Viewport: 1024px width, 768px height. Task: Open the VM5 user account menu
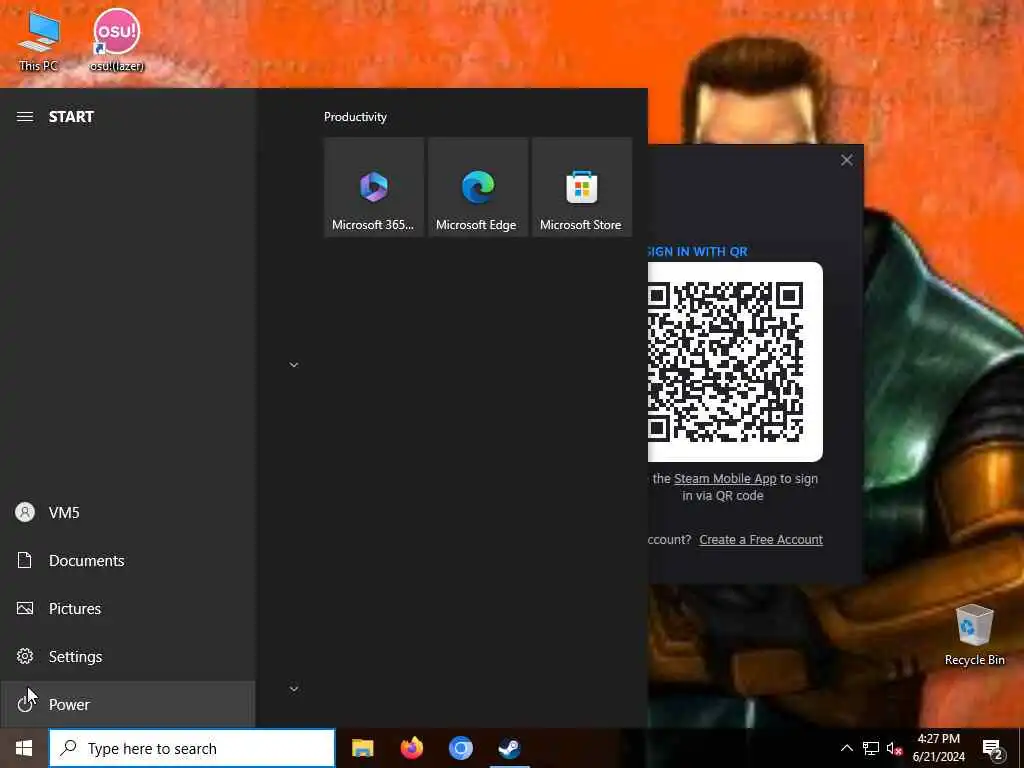click(127, 513)
